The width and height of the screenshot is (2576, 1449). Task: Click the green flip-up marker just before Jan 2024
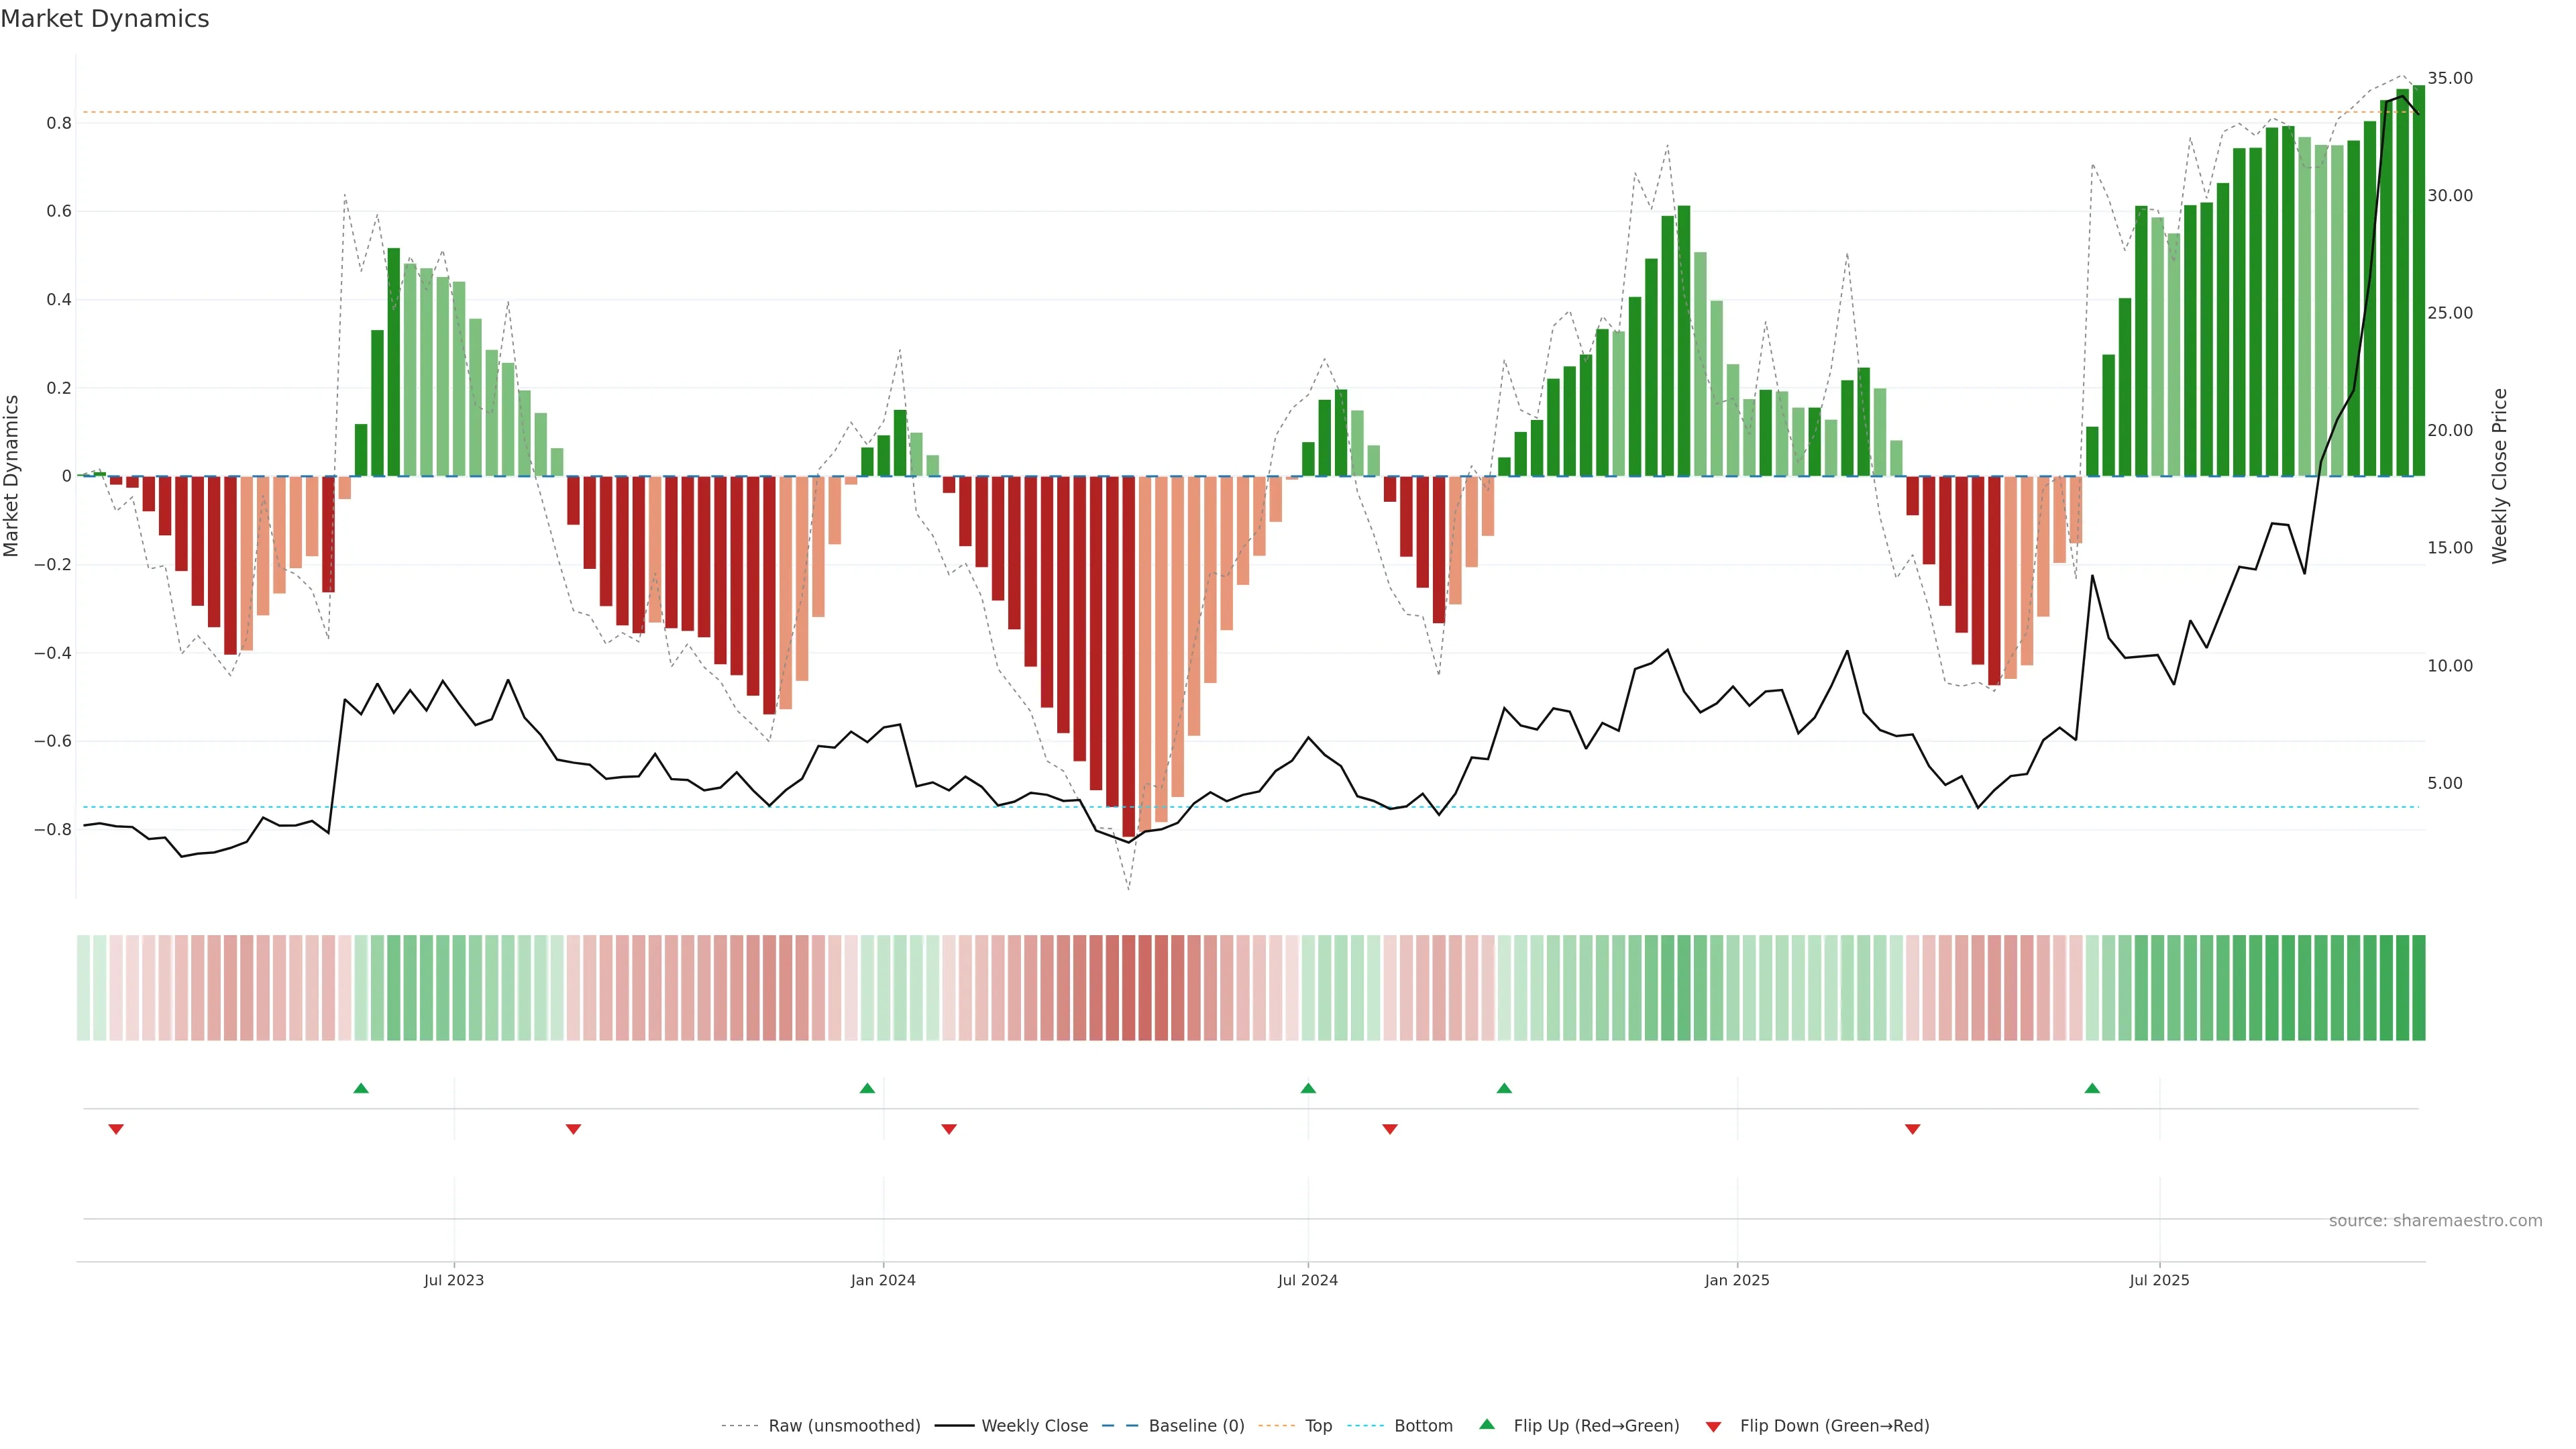point(867,1088)
